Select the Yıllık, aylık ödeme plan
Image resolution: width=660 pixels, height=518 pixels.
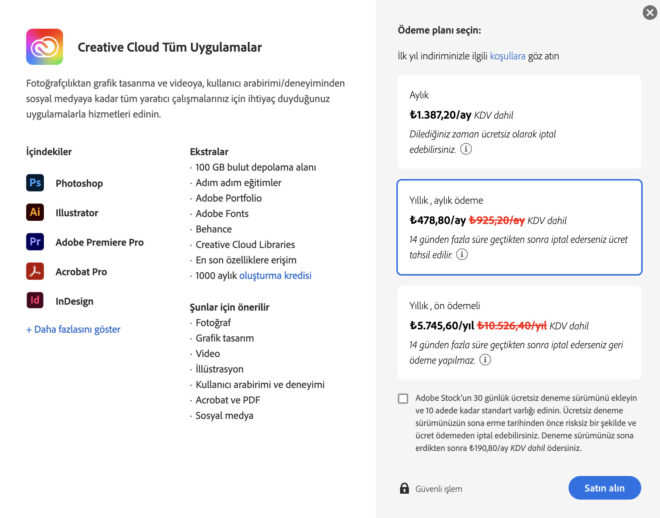coord(518,227)
